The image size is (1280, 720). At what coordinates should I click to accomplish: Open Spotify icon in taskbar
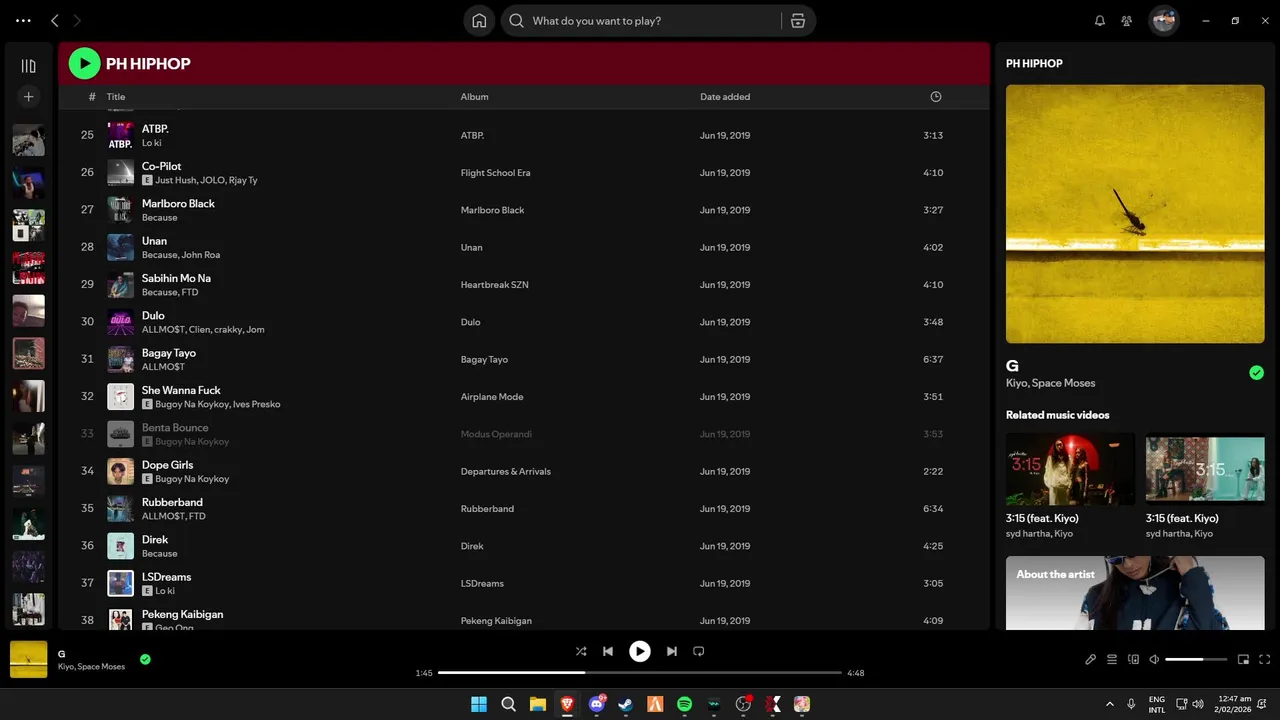684,704
